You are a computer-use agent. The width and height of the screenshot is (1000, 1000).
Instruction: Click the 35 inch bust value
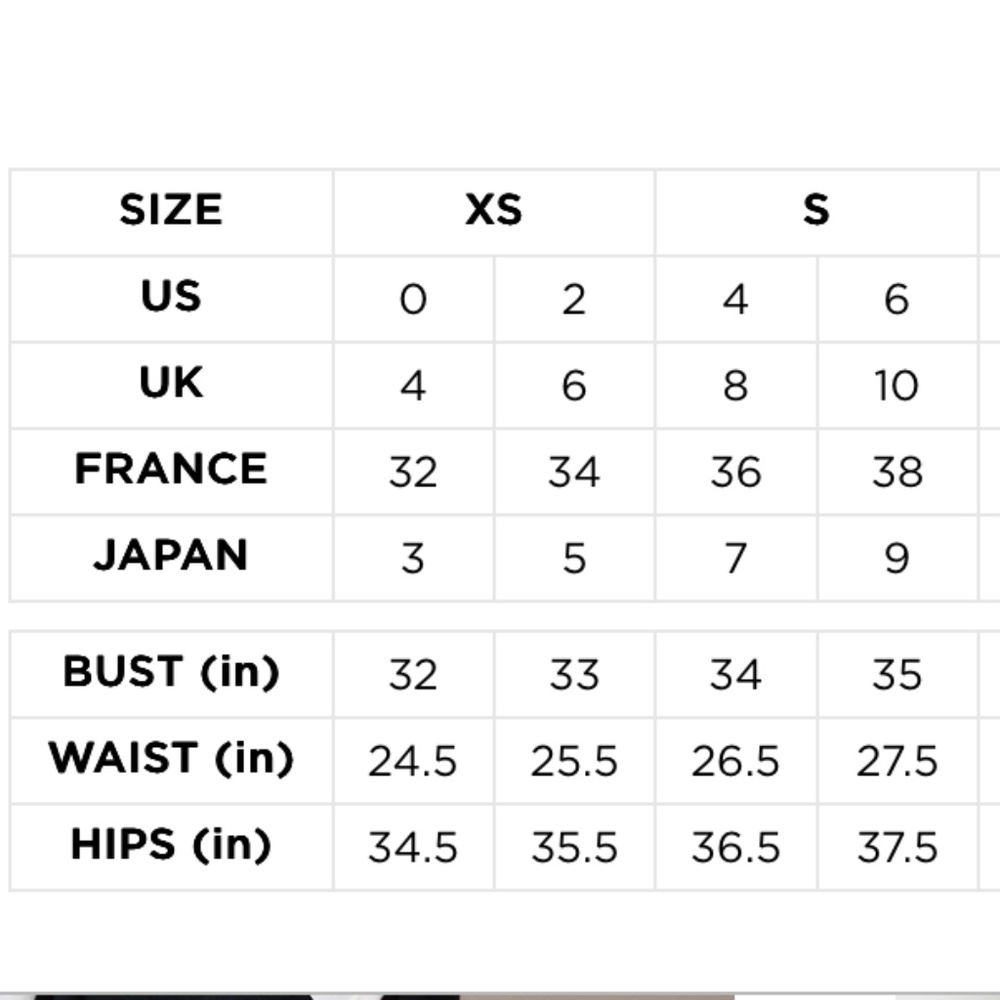(896, 675)
